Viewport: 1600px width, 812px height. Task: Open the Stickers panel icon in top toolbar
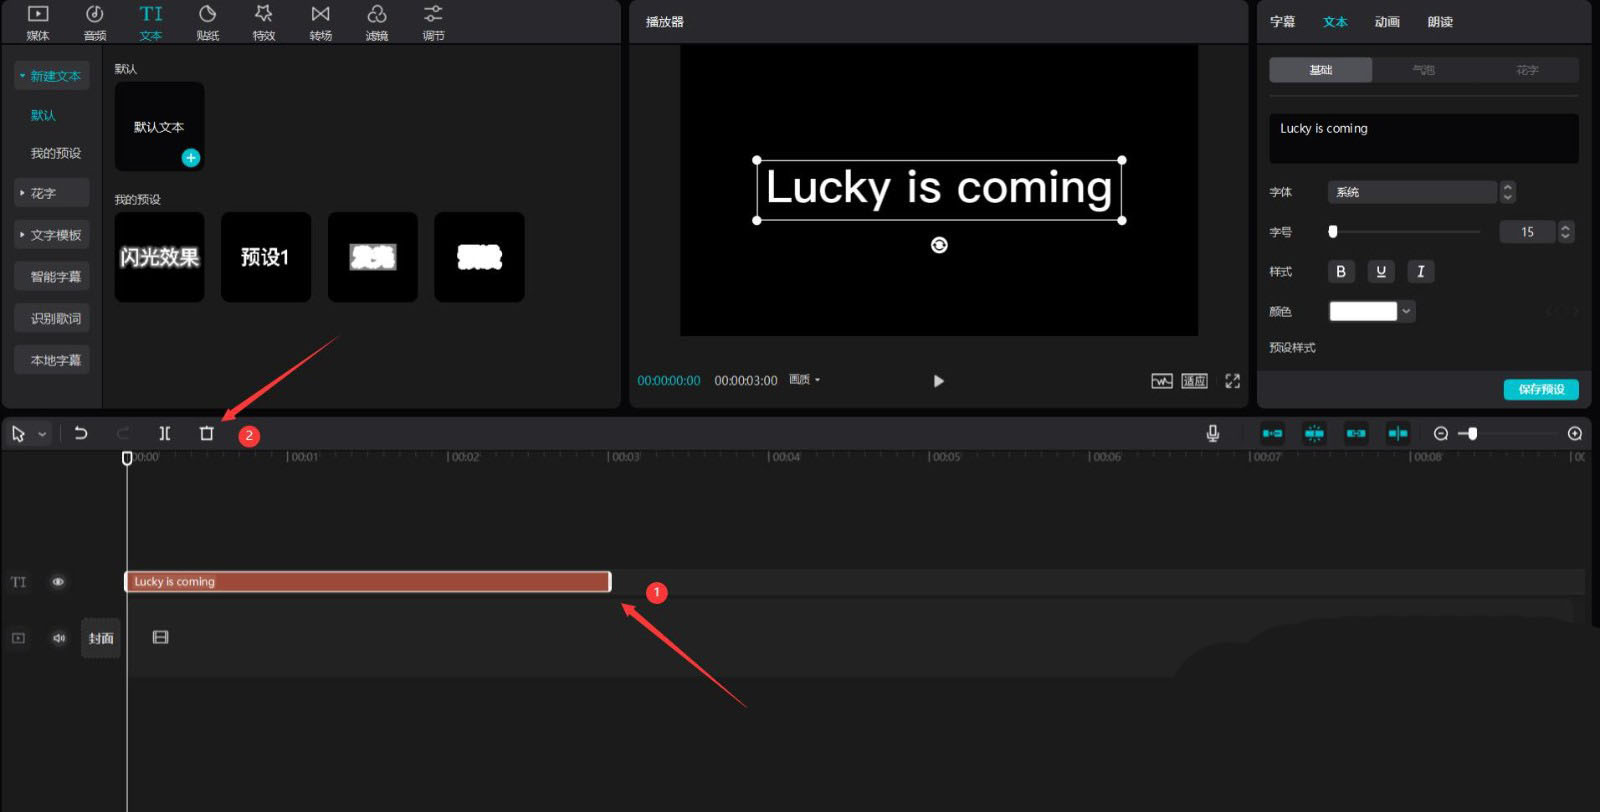(x=207, y=22)
